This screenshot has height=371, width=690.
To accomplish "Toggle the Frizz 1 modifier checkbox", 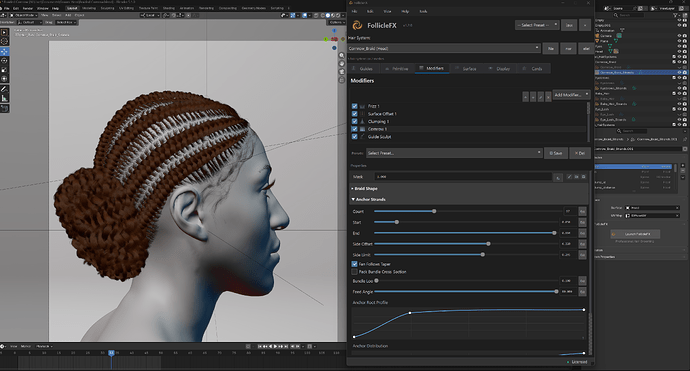I will [x=354, y=106].
